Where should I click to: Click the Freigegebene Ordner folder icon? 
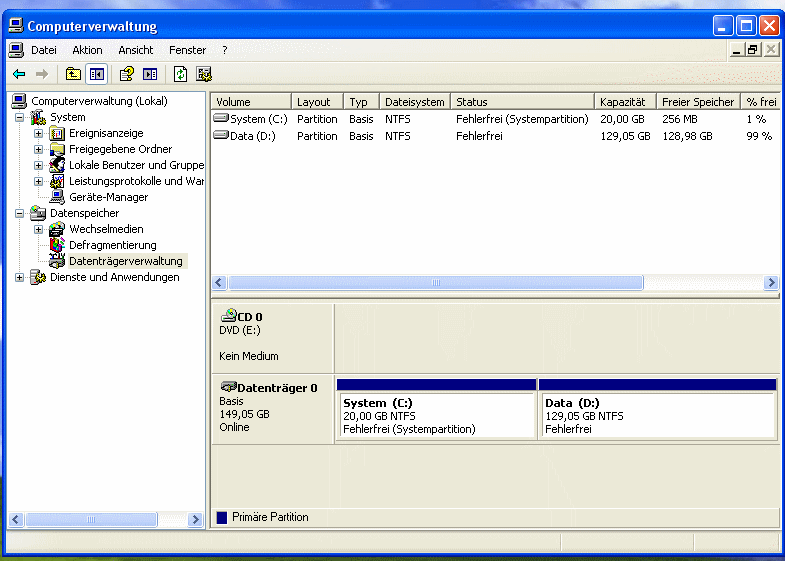point(57,149)
